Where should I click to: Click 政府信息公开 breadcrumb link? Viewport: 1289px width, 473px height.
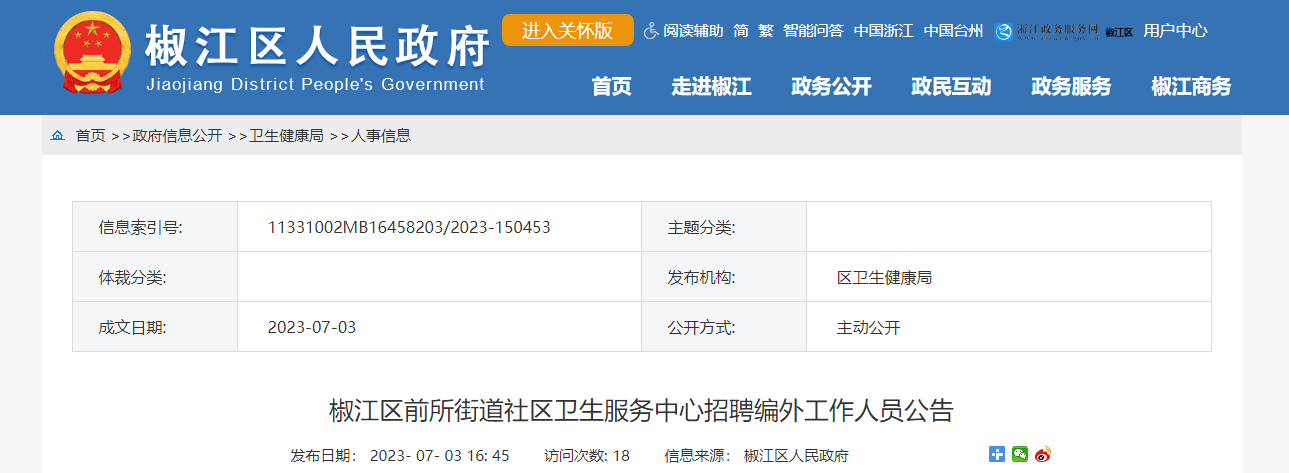coord(177,135)
